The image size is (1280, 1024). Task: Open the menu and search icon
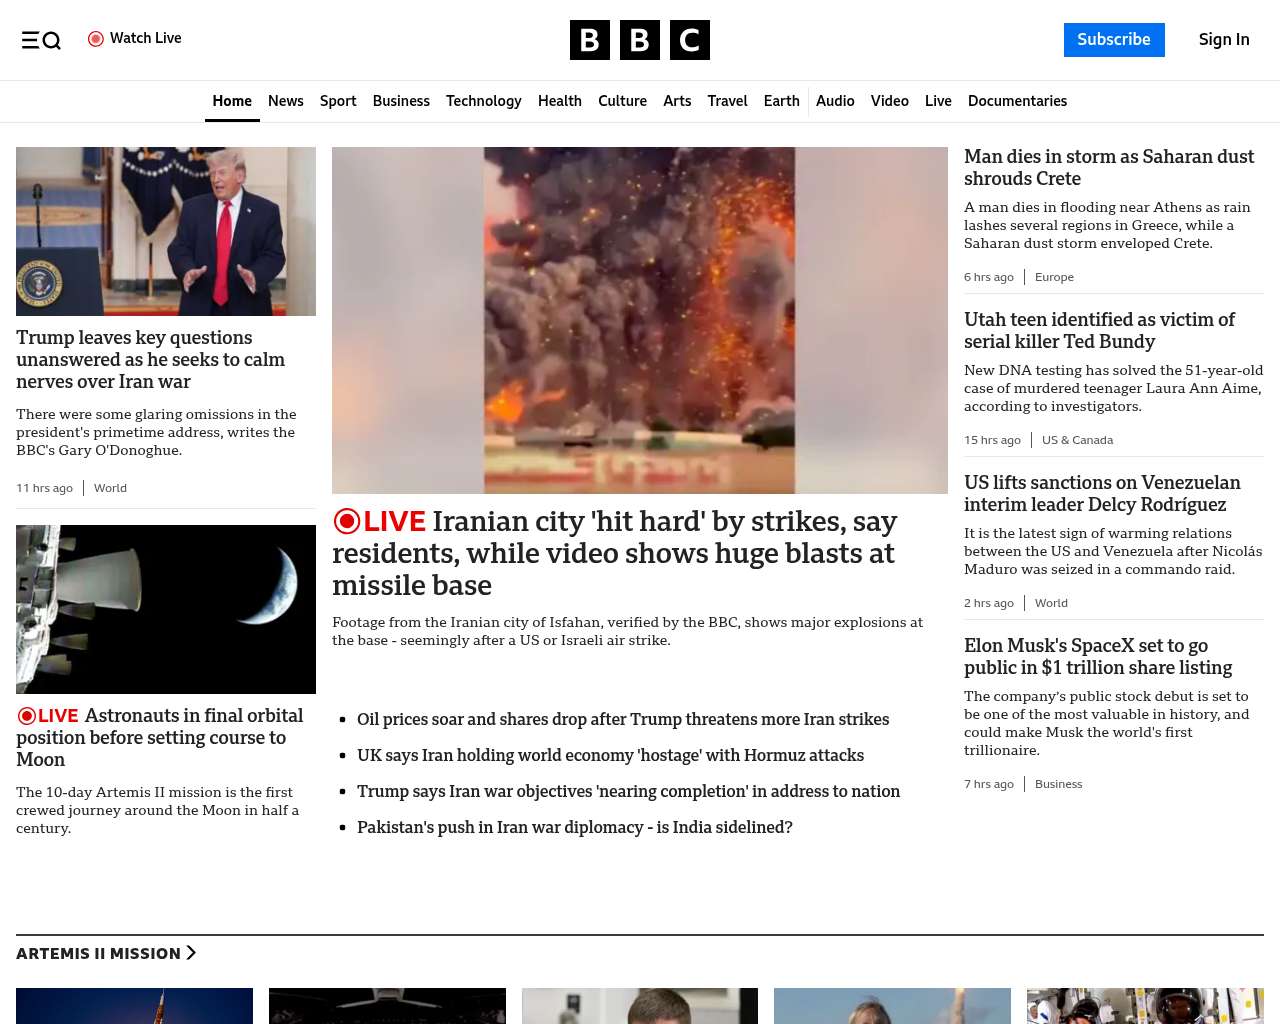coord(41,40)
